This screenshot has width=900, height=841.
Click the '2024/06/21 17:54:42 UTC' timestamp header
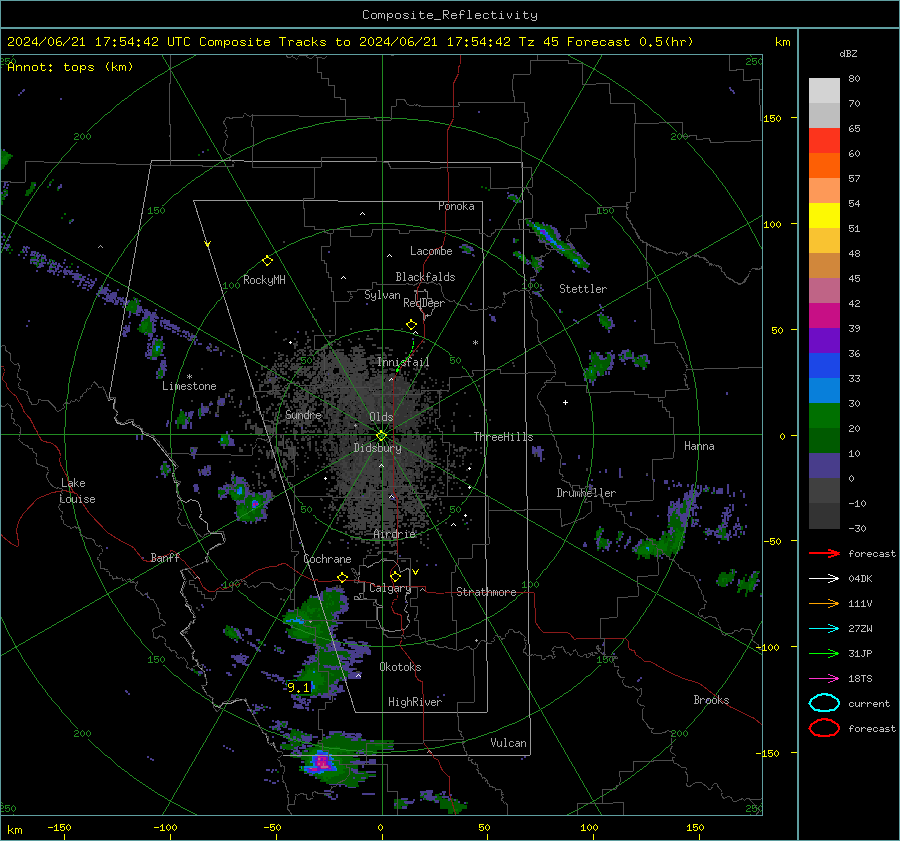99,42
